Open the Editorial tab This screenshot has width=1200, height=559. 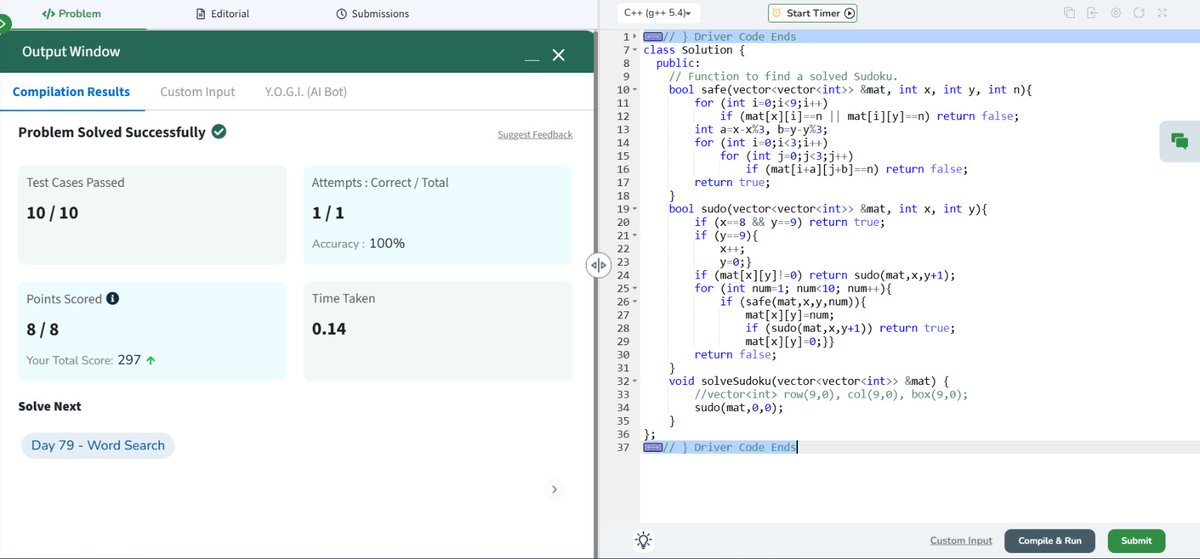[x=223, y=14]
